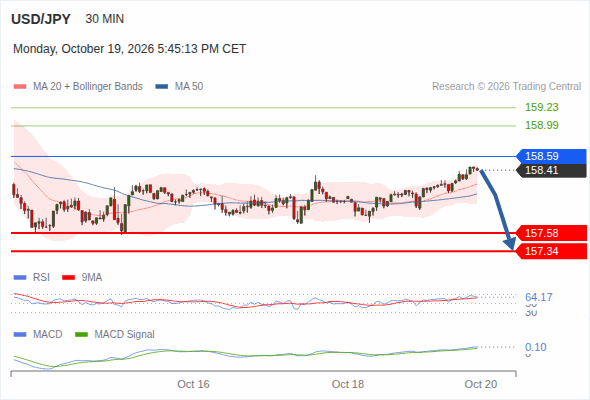590x400 pixels.
Task: Click the black 158.41 current price tag
Action: (x=551, y=170)
